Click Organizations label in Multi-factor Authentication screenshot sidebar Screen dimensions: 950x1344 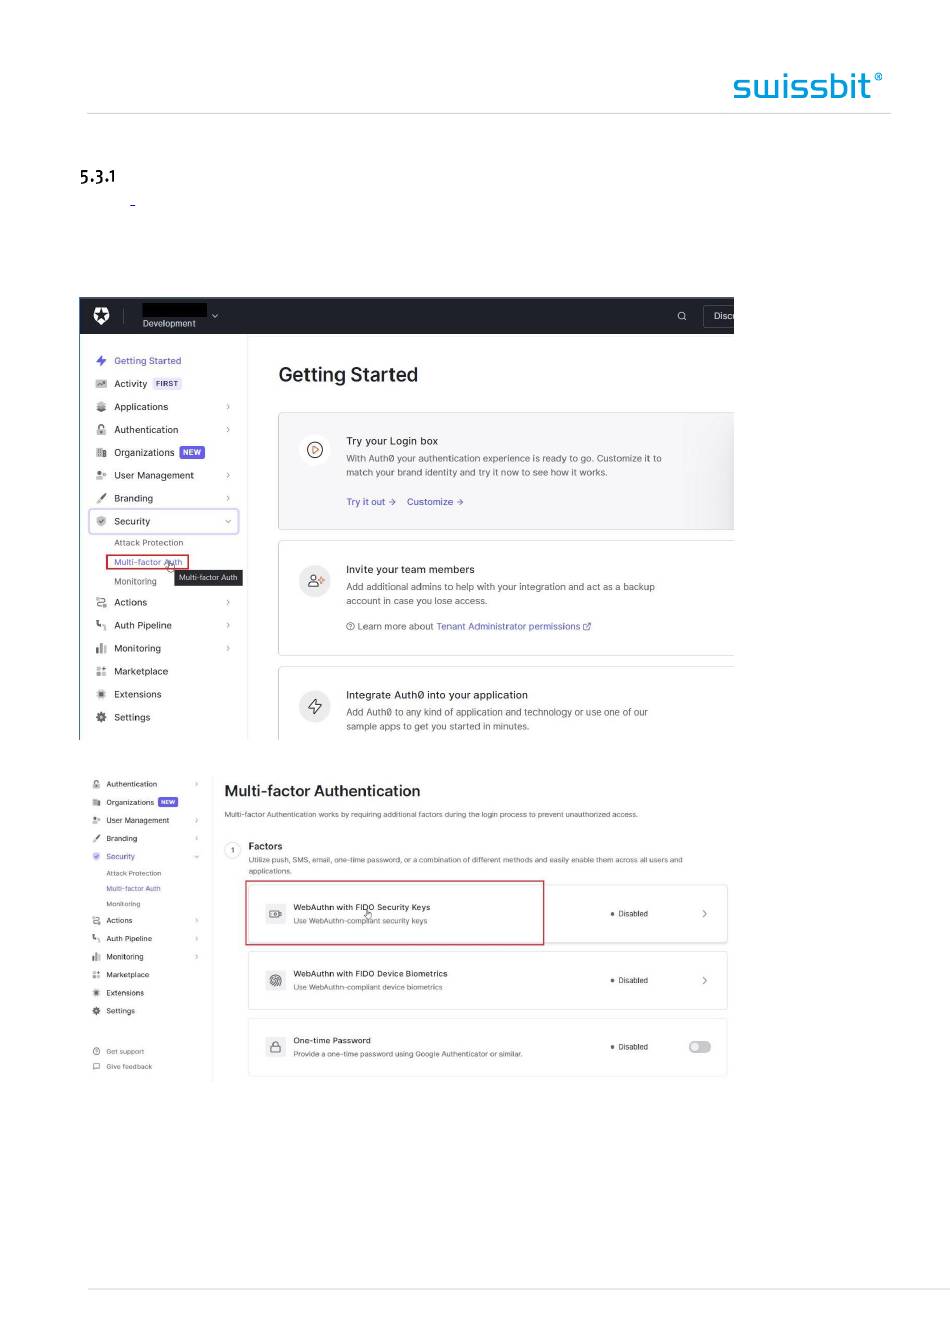pos(130,802)
